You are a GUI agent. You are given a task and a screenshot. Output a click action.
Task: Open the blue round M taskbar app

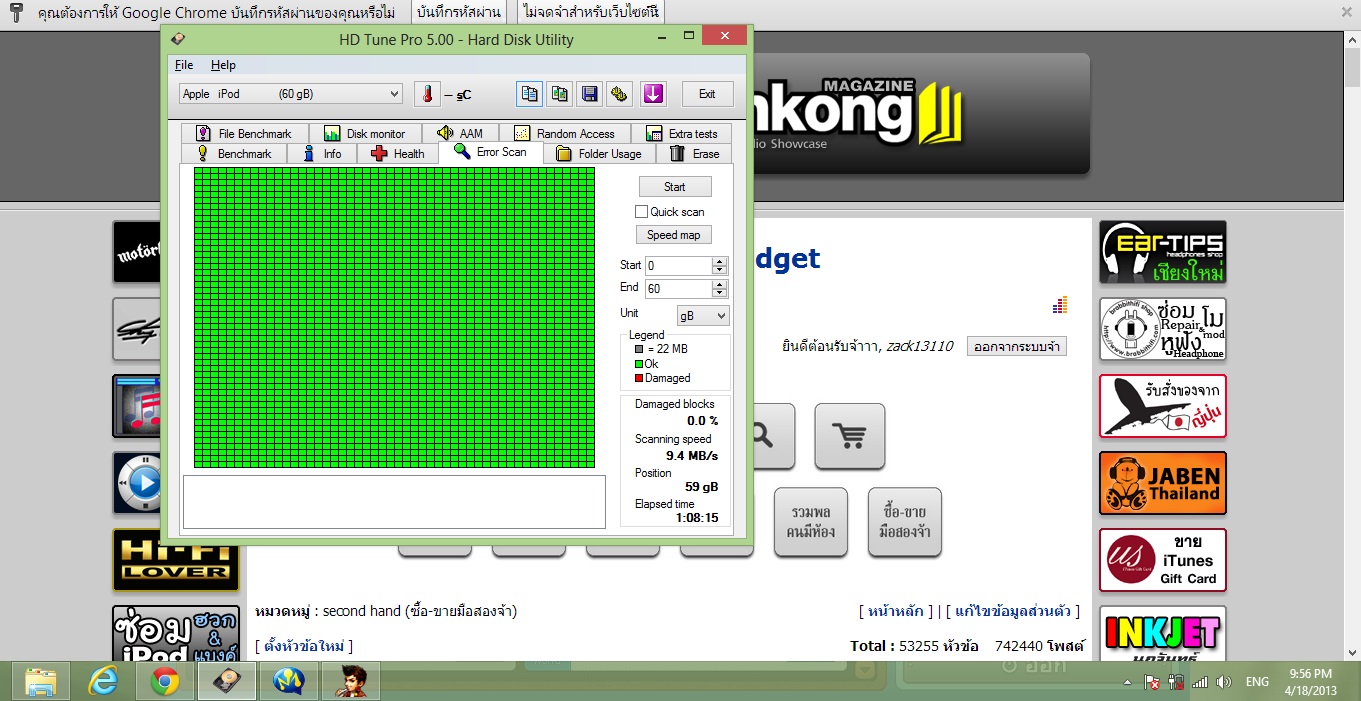click(x=289, y=681)
